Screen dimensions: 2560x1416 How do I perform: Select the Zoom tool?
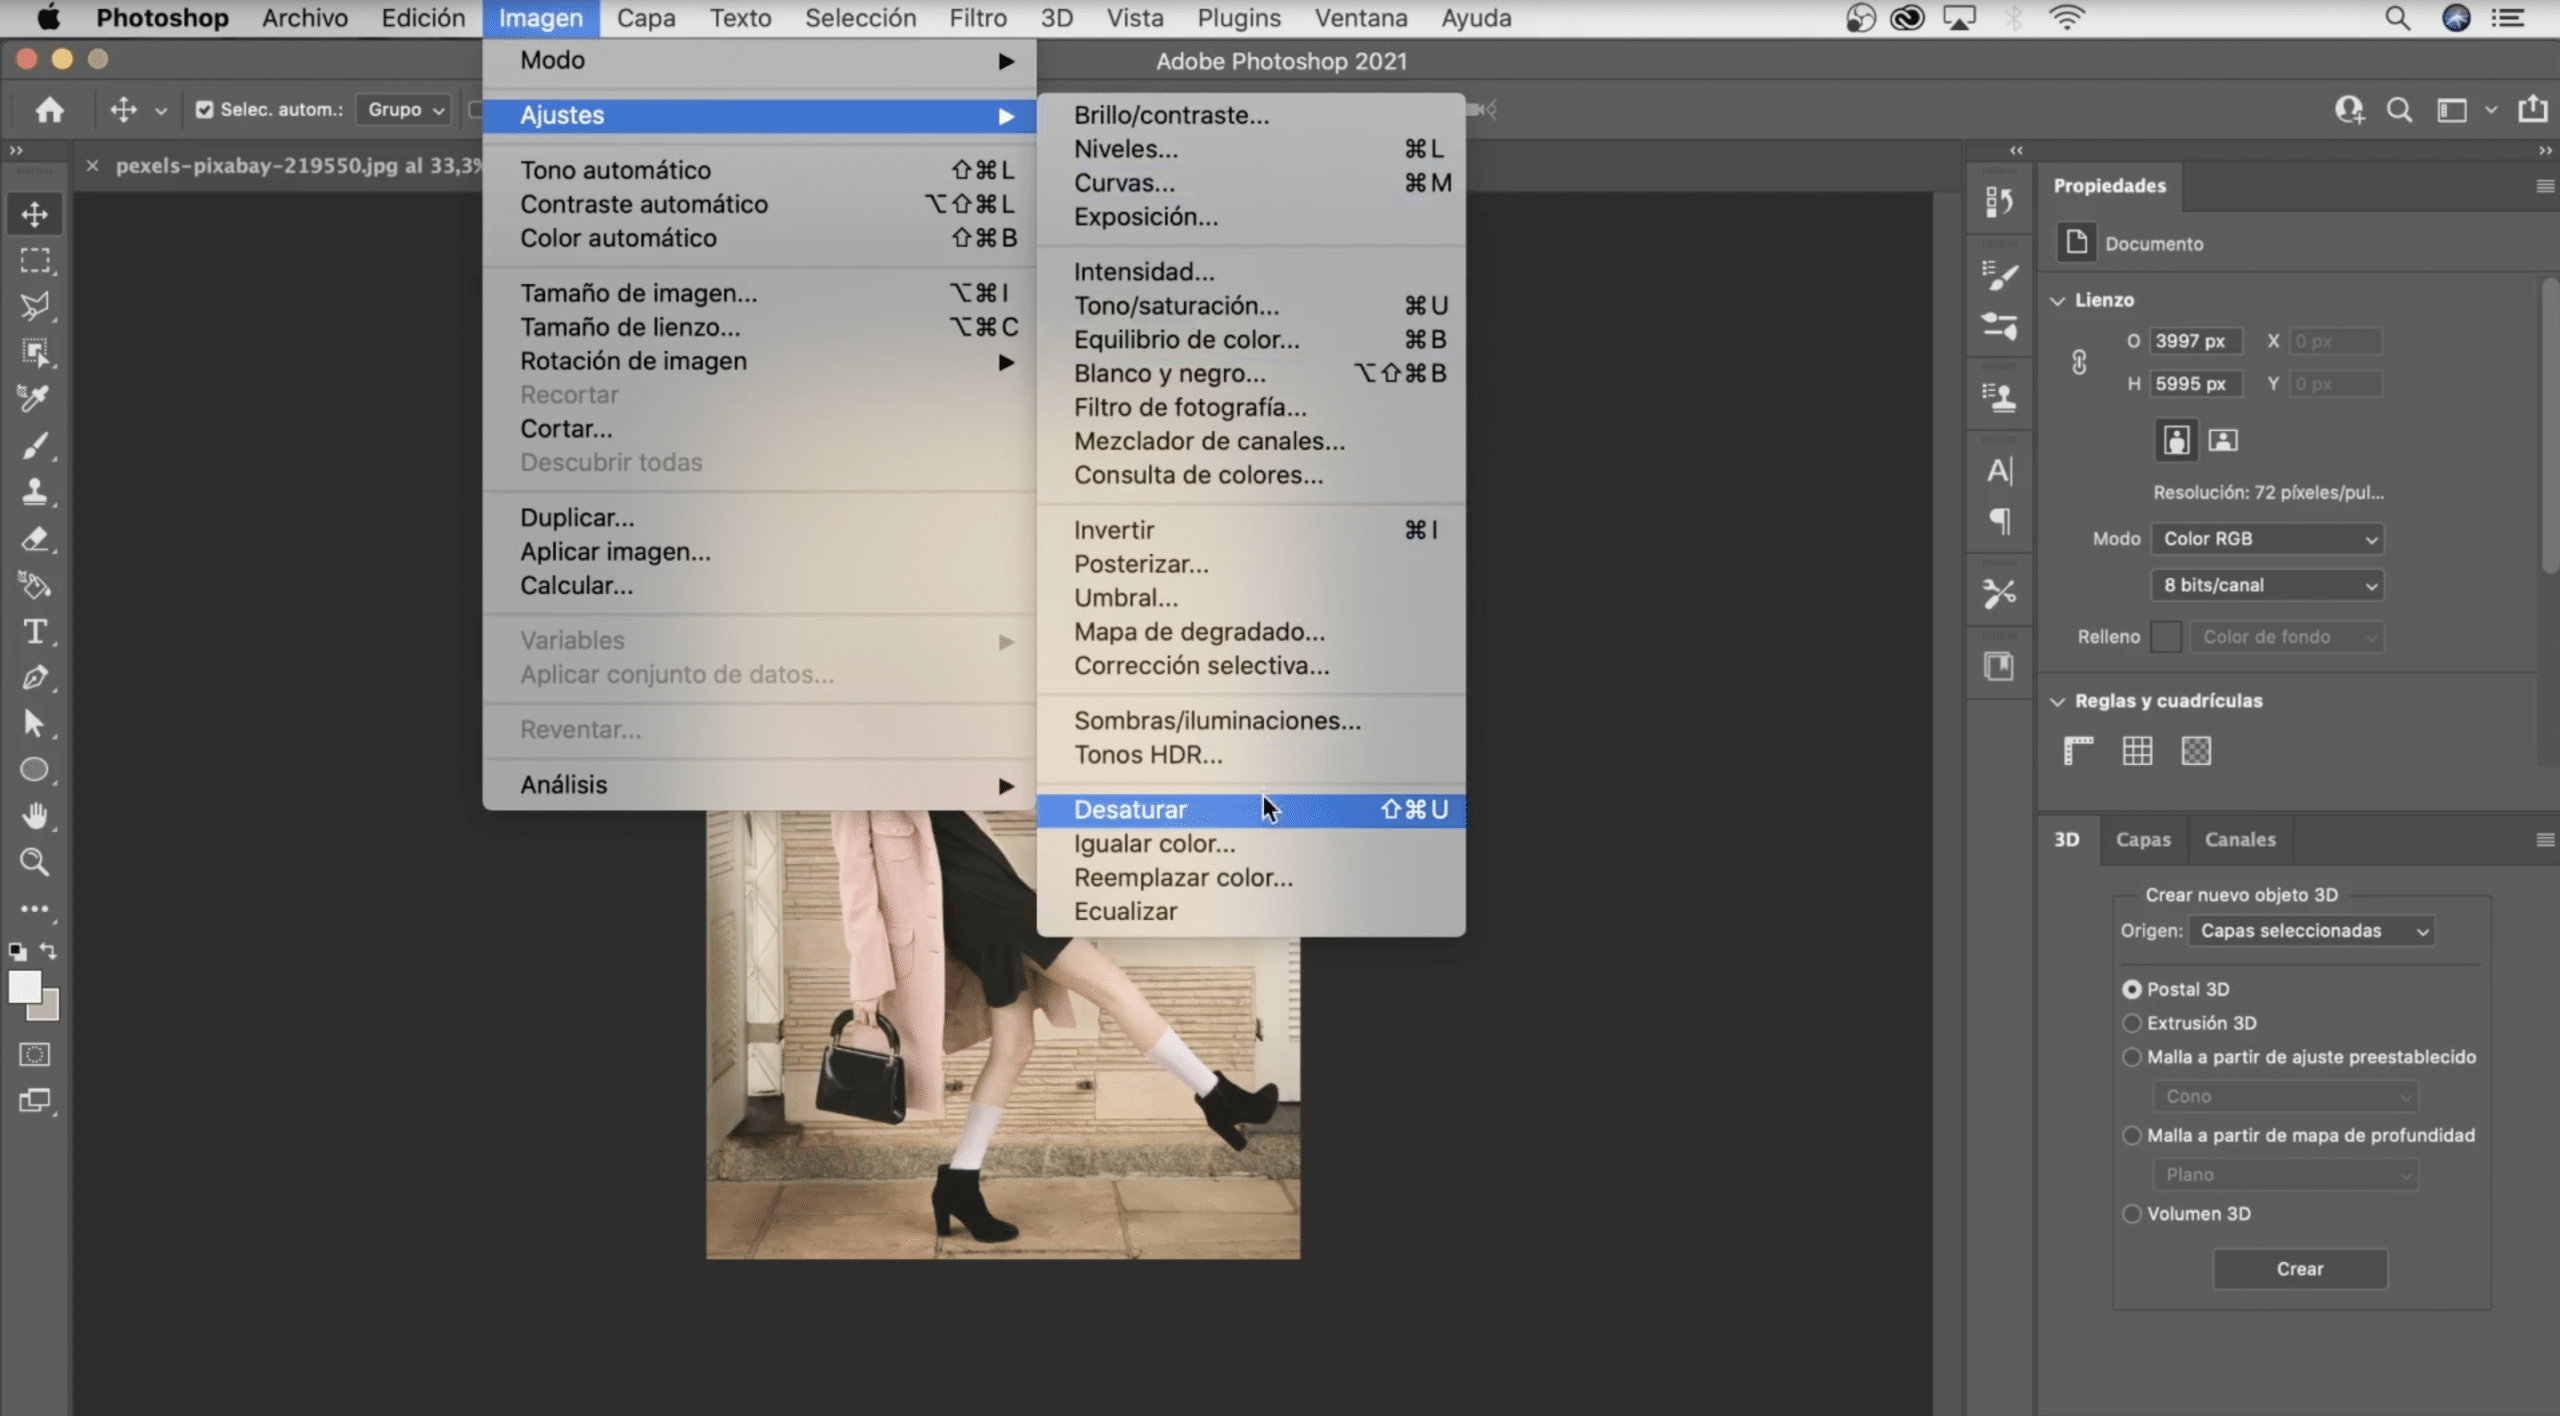coord(35,862)
